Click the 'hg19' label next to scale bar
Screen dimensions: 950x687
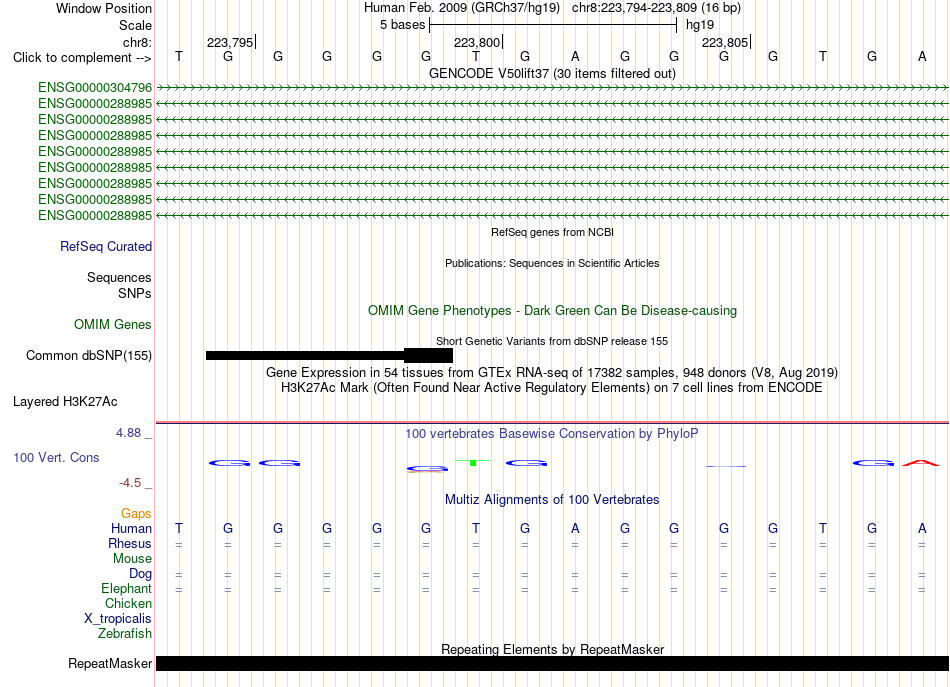700,25
